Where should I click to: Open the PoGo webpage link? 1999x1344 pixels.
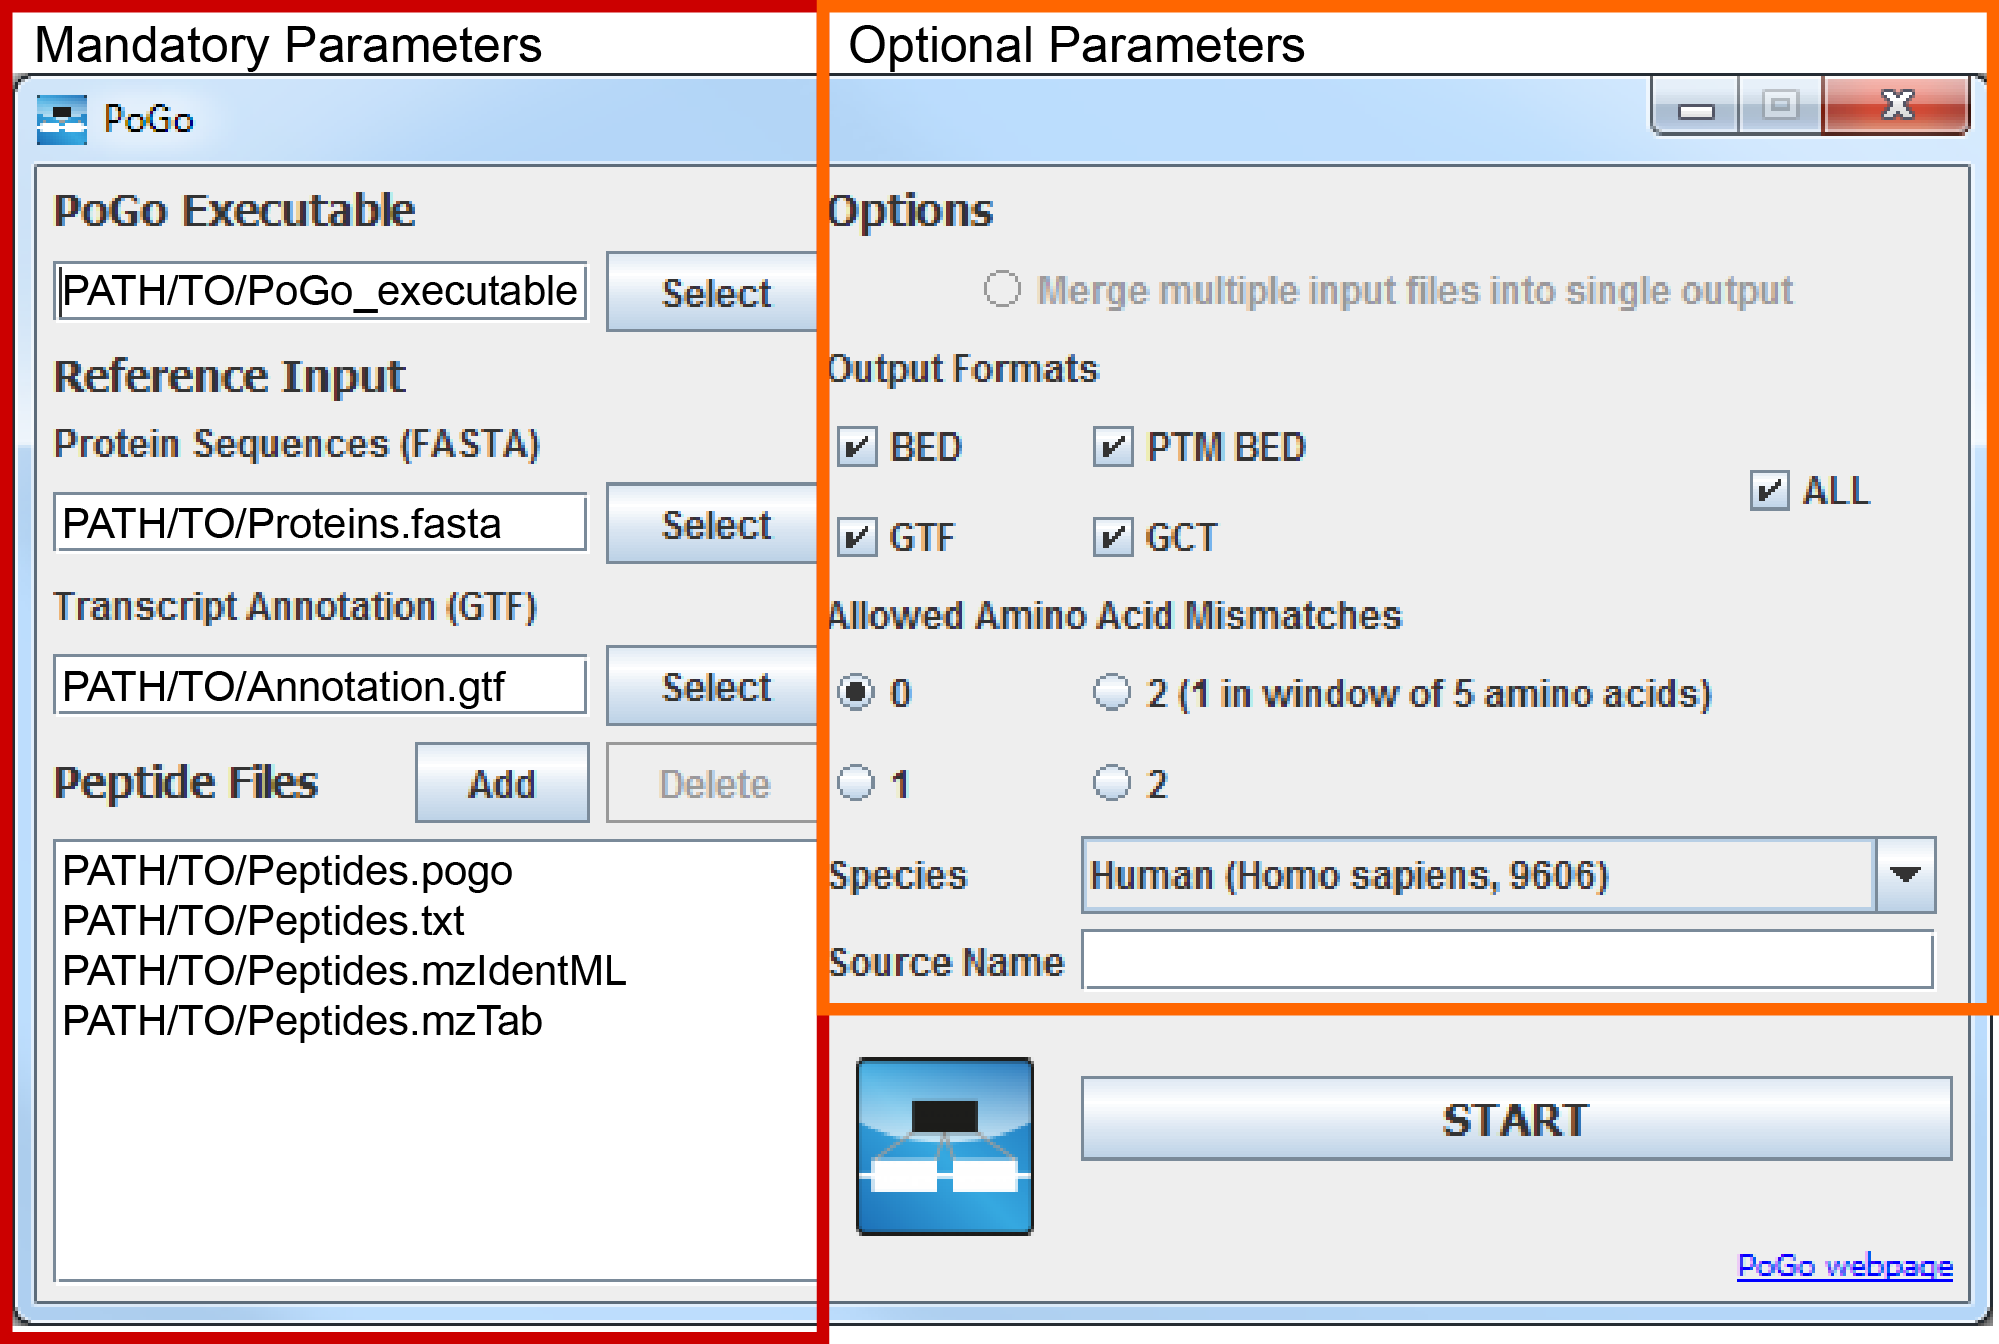point(1844,1266)
